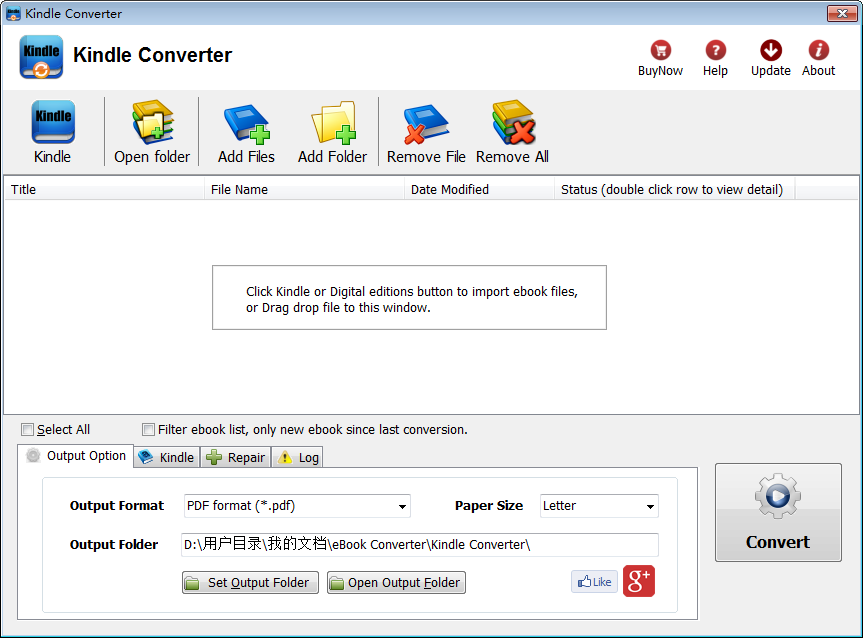Click the title bar app icon
The height and width of the screenshot is (638, 863).
point(13,14)
